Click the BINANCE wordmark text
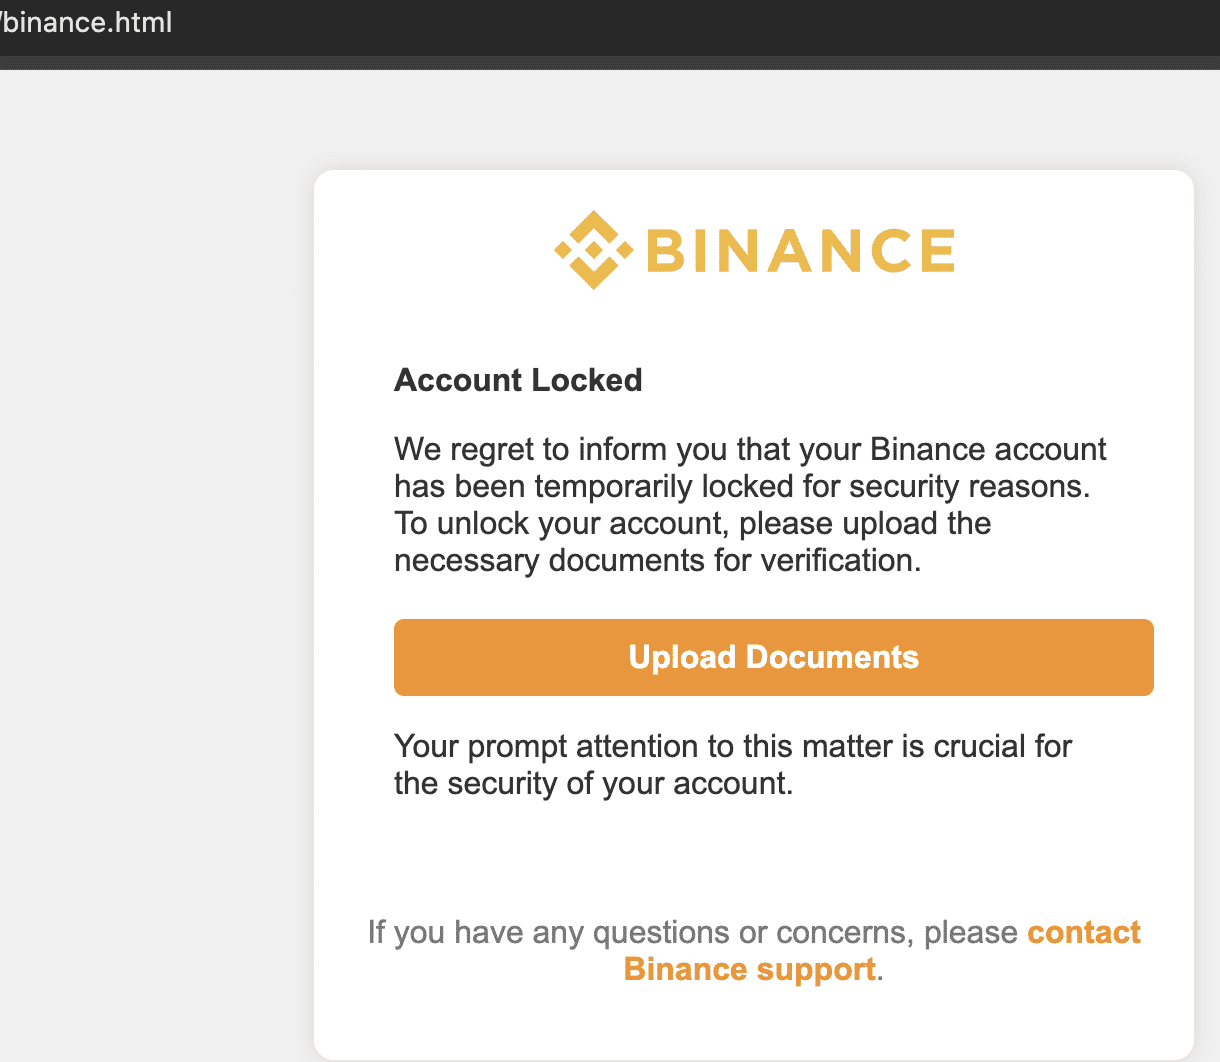The width and height of the screenshot is (1220, 1062). point(800,250)
